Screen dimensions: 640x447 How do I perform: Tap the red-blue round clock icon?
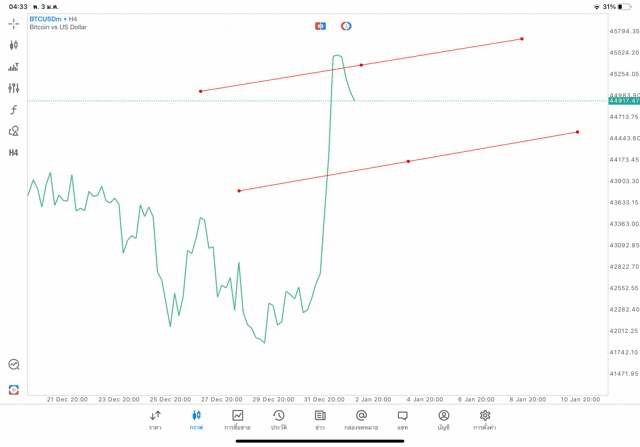click(346, 25)
